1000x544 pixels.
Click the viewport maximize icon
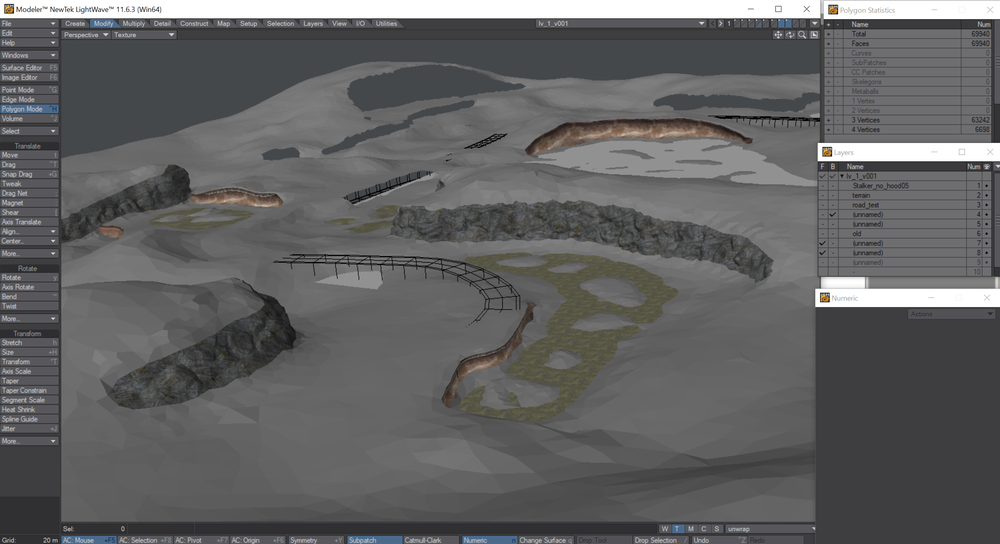pos(813,35)
